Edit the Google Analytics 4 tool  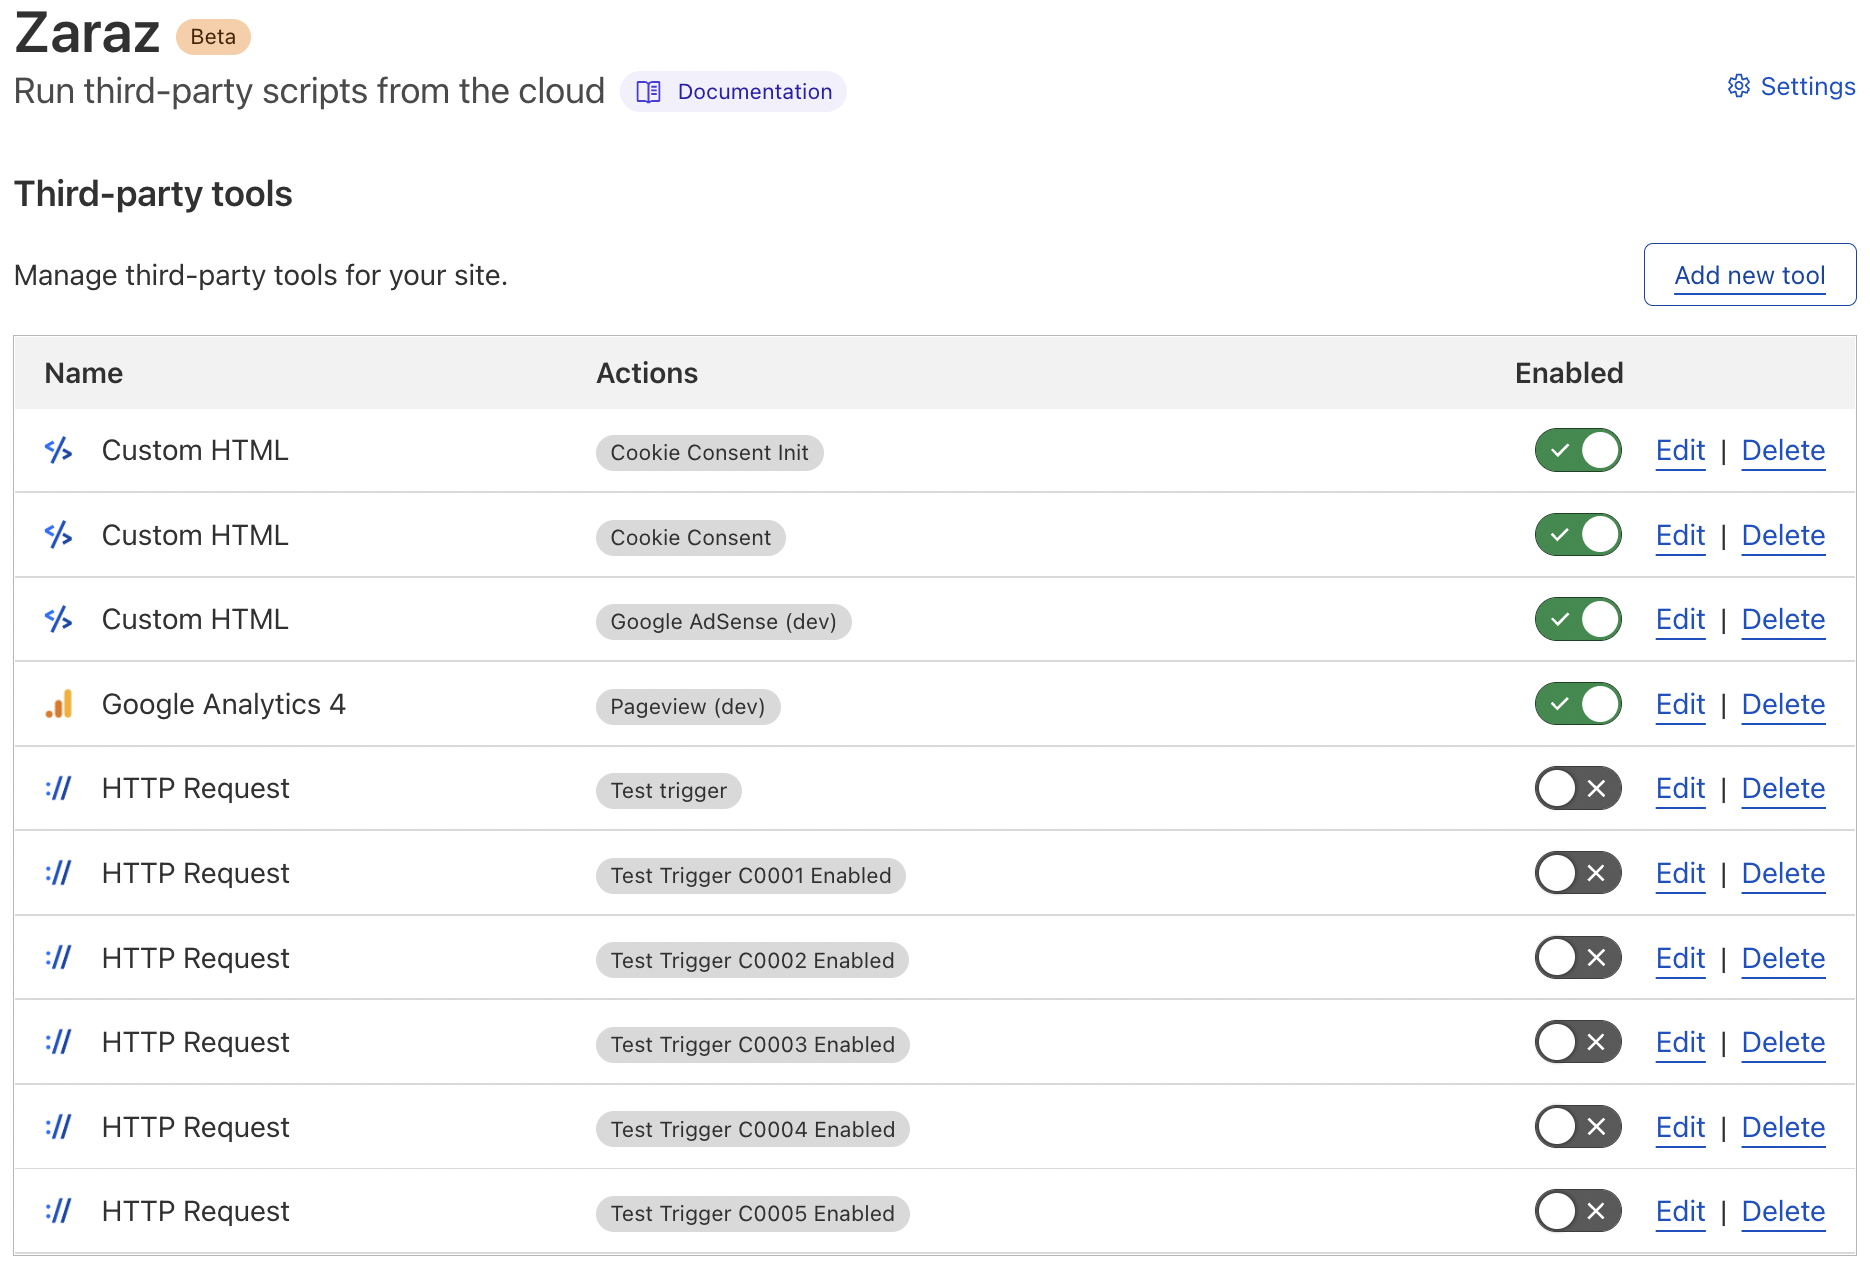pyautogui.click(x=1679, y=704)
